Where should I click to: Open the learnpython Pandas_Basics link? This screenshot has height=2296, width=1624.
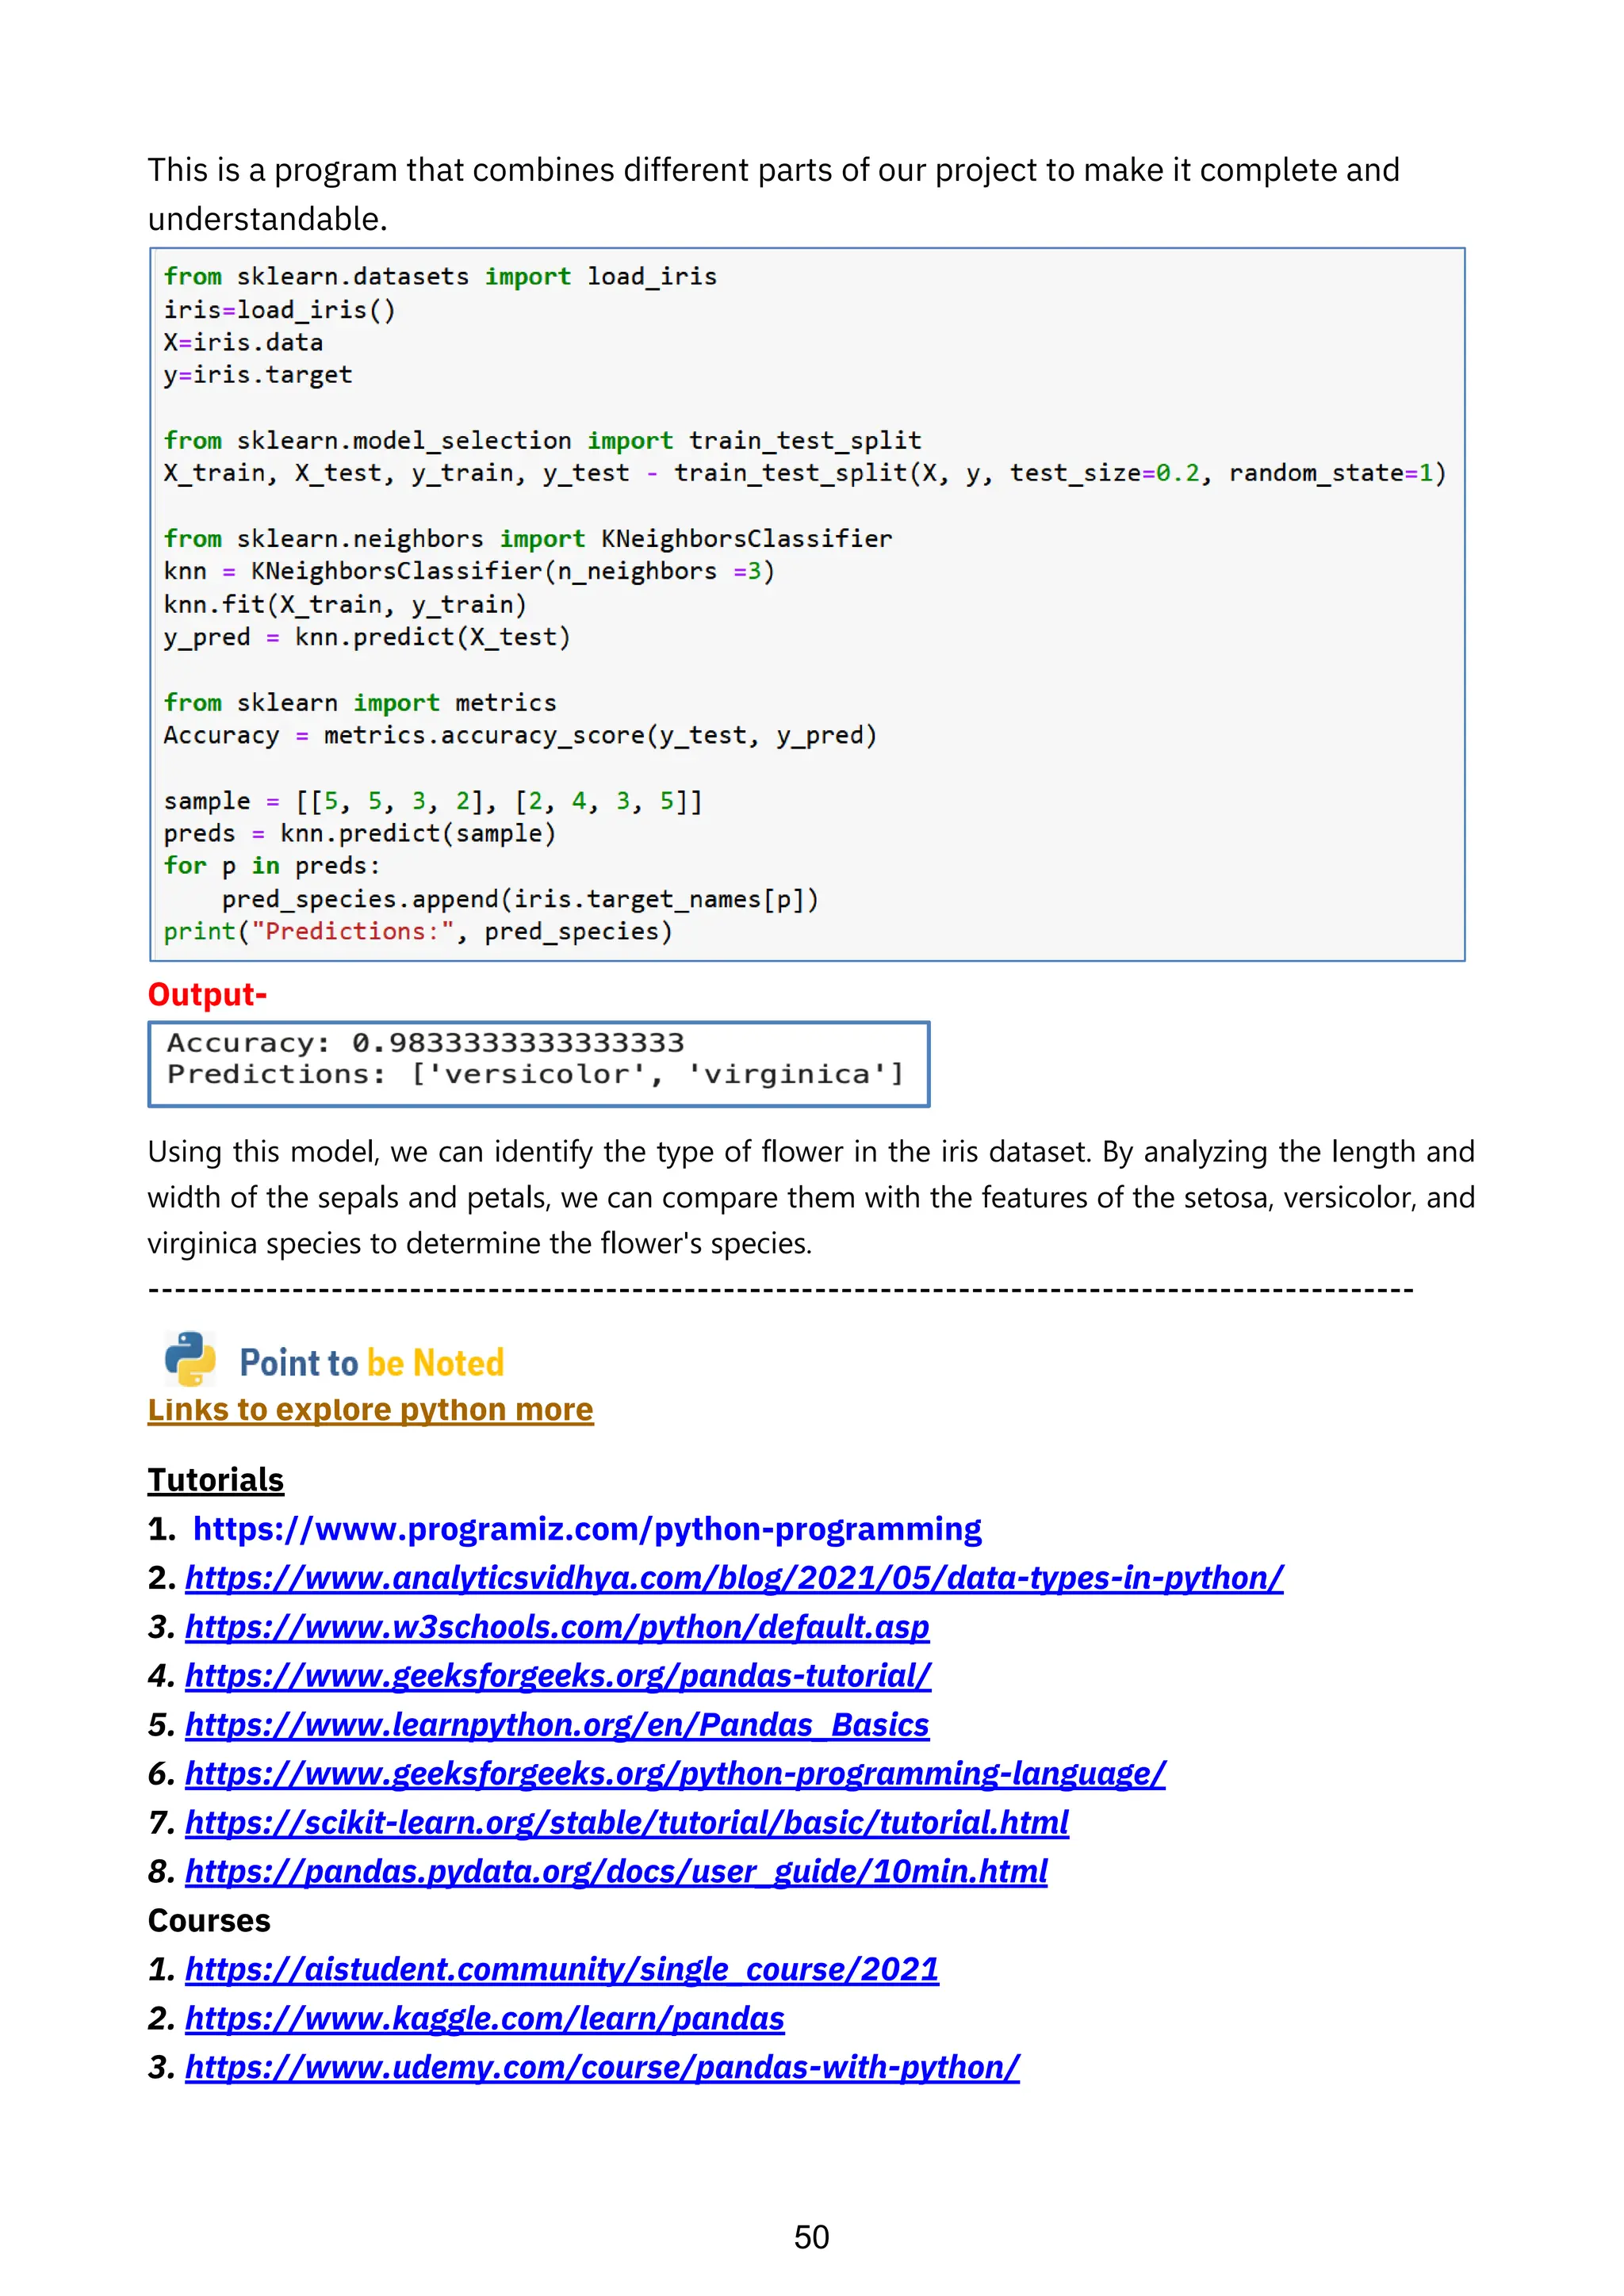(556, 1725)
